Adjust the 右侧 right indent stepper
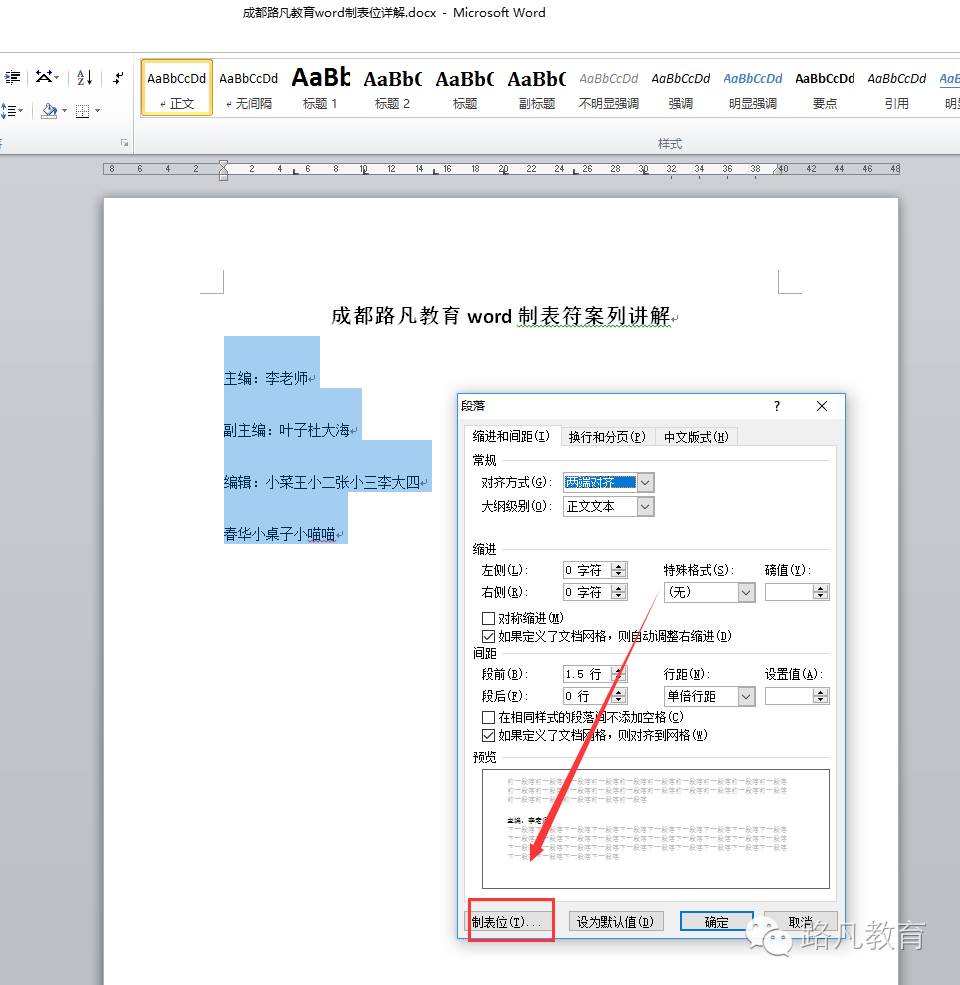The height and width of the screenshot is (985, 960). [619, 592]
